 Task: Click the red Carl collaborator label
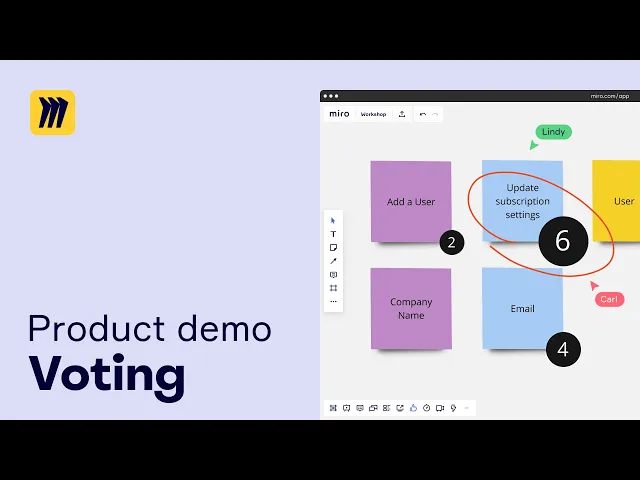(x=609, y=299)
